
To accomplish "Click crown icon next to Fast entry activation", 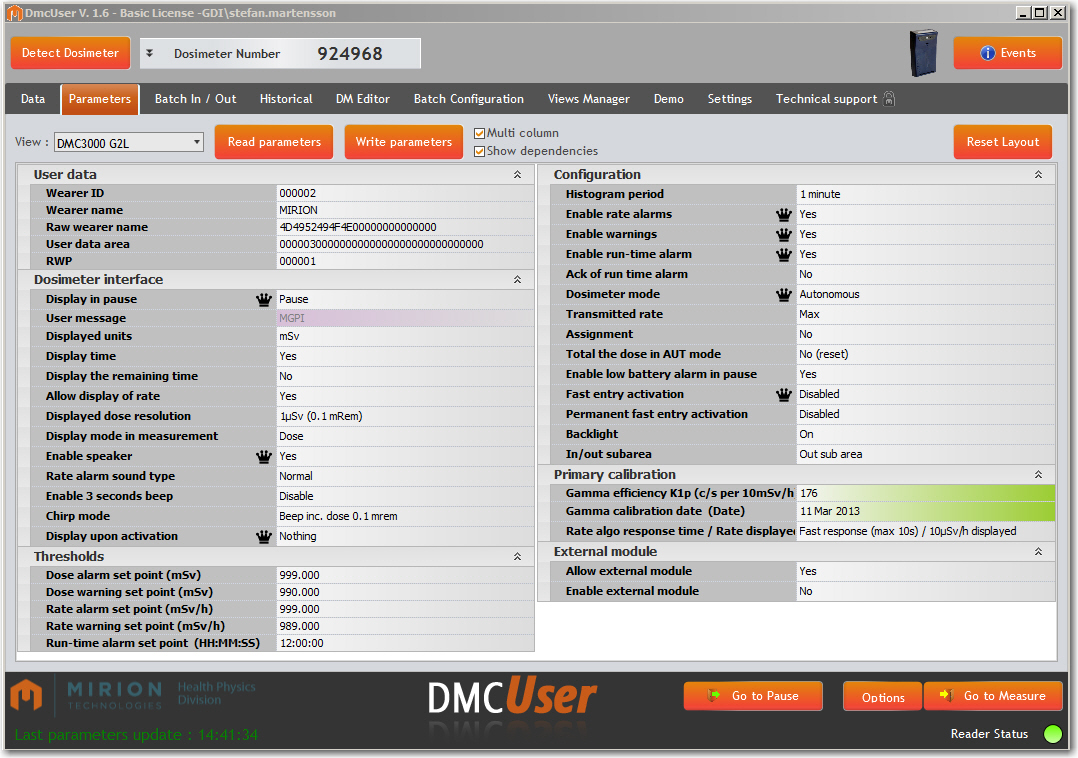I will [784, 394].
